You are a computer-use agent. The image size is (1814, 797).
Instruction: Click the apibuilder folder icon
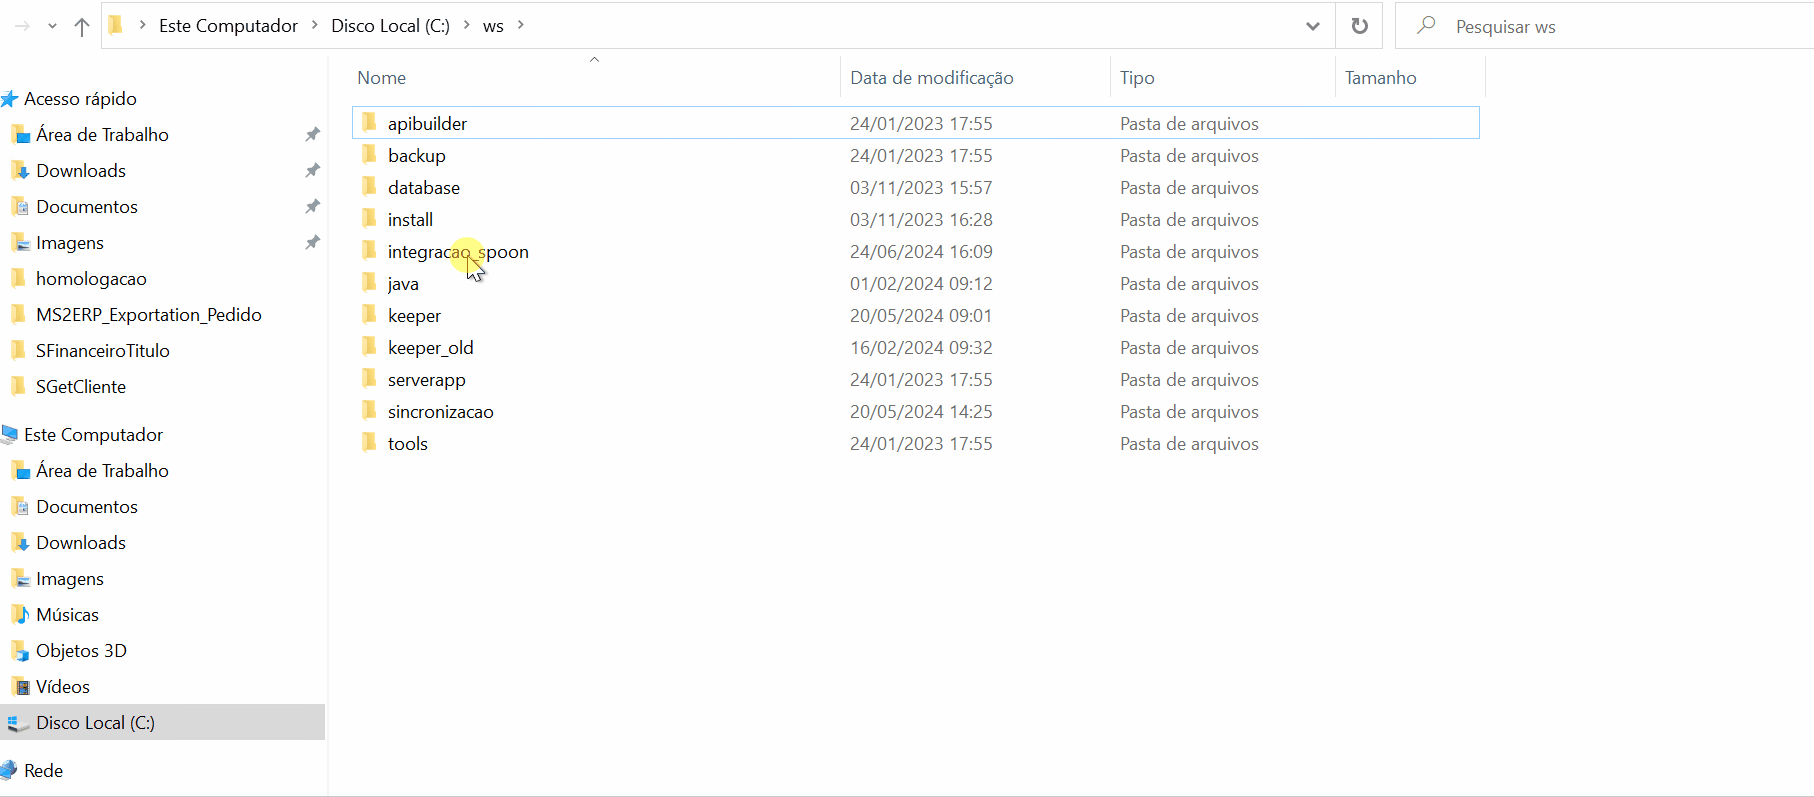tap(369, 122)
